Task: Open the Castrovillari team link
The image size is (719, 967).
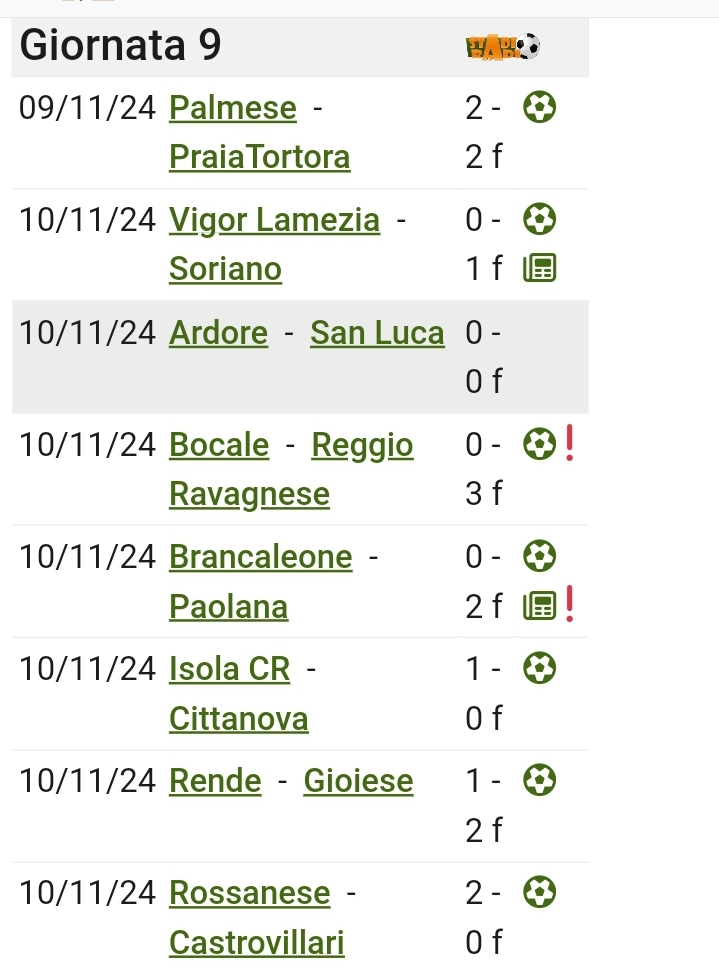Action: pos(257,942)
